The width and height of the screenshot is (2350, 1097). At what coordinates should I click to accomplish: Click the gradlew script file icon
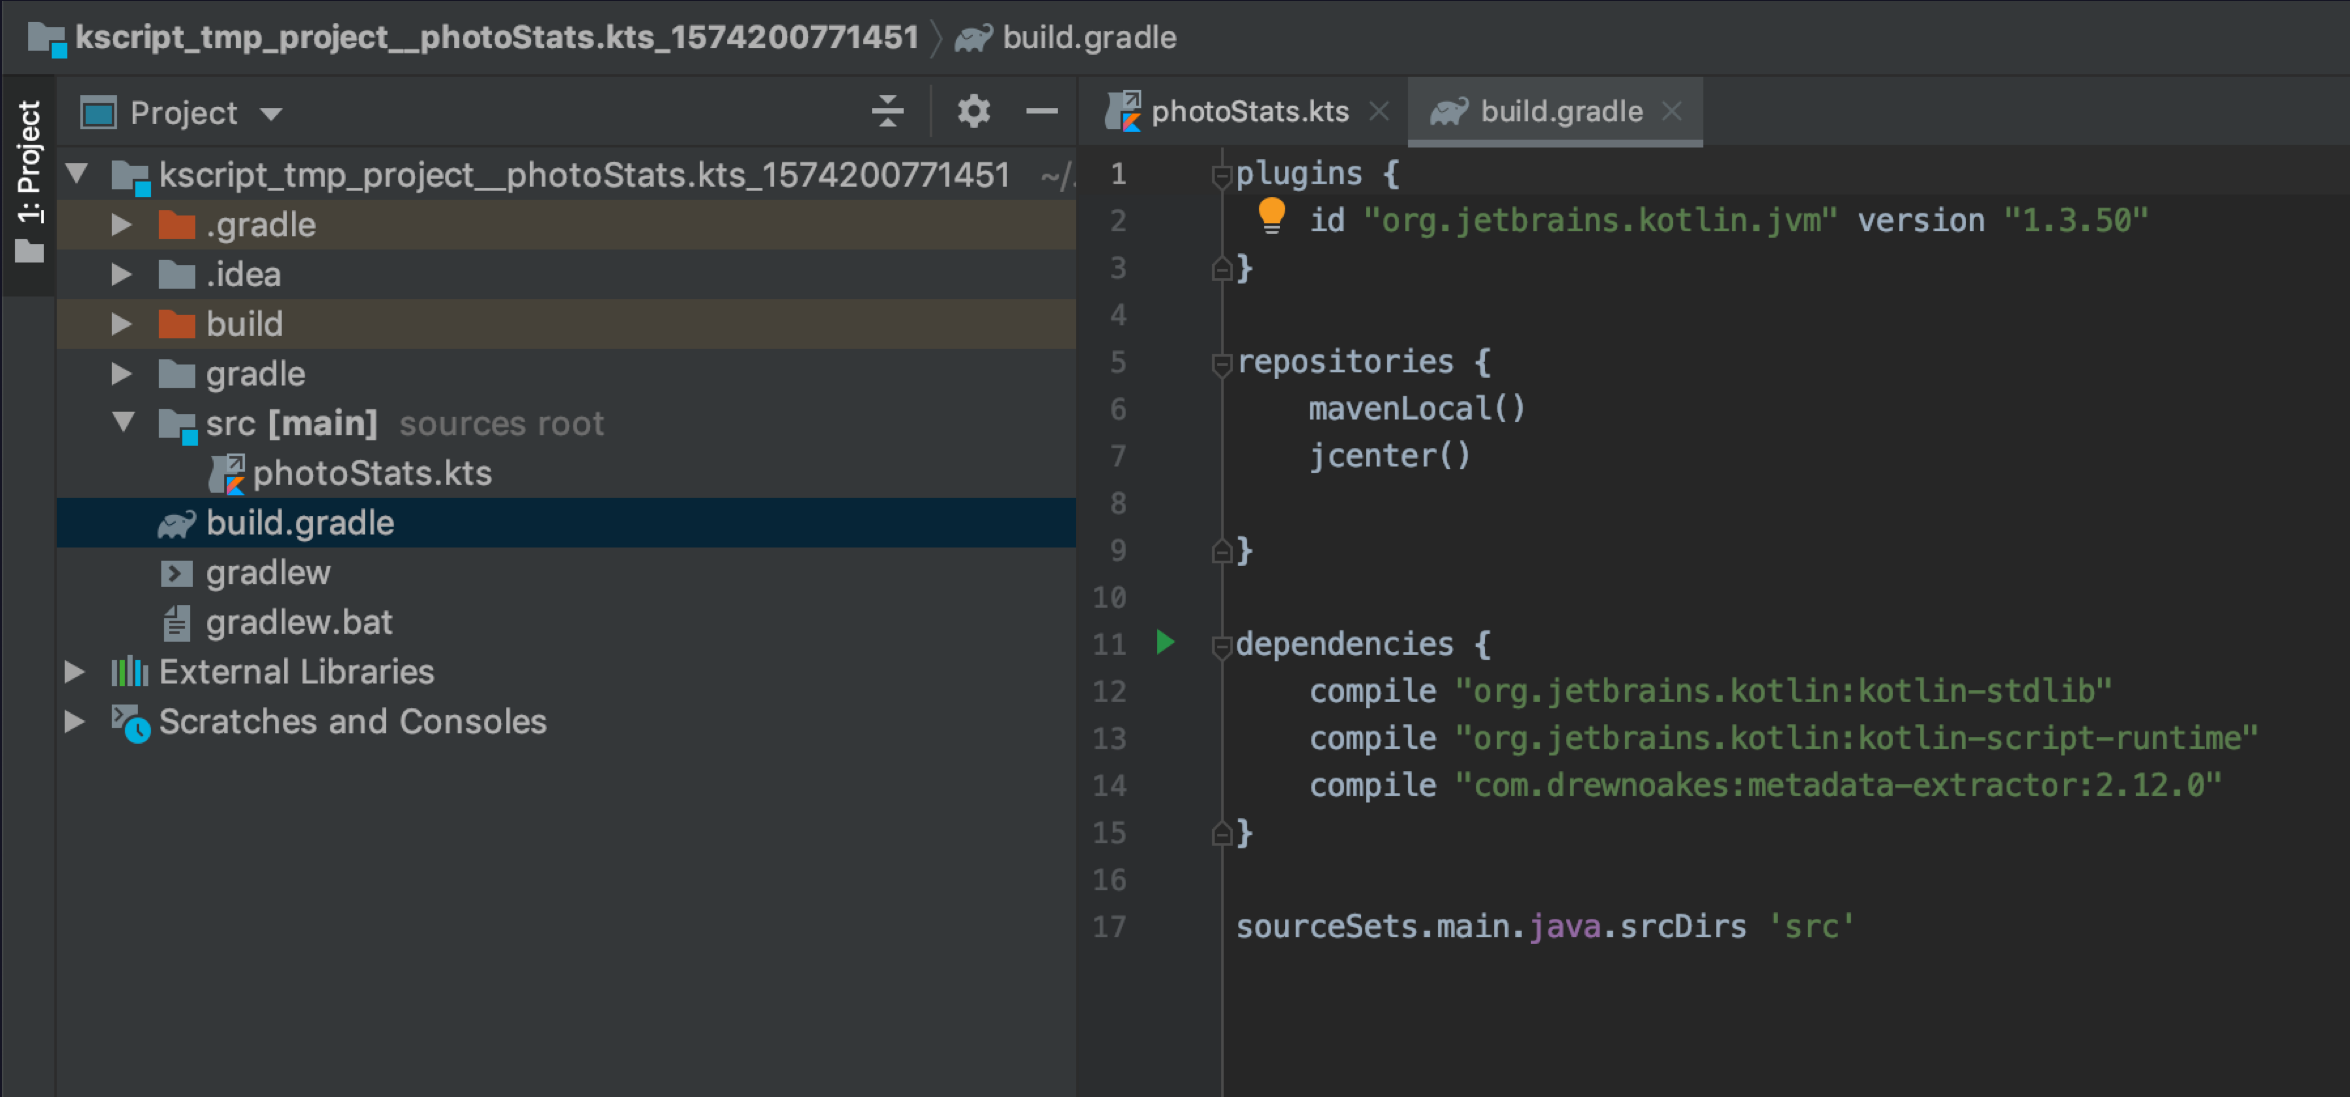176,573
